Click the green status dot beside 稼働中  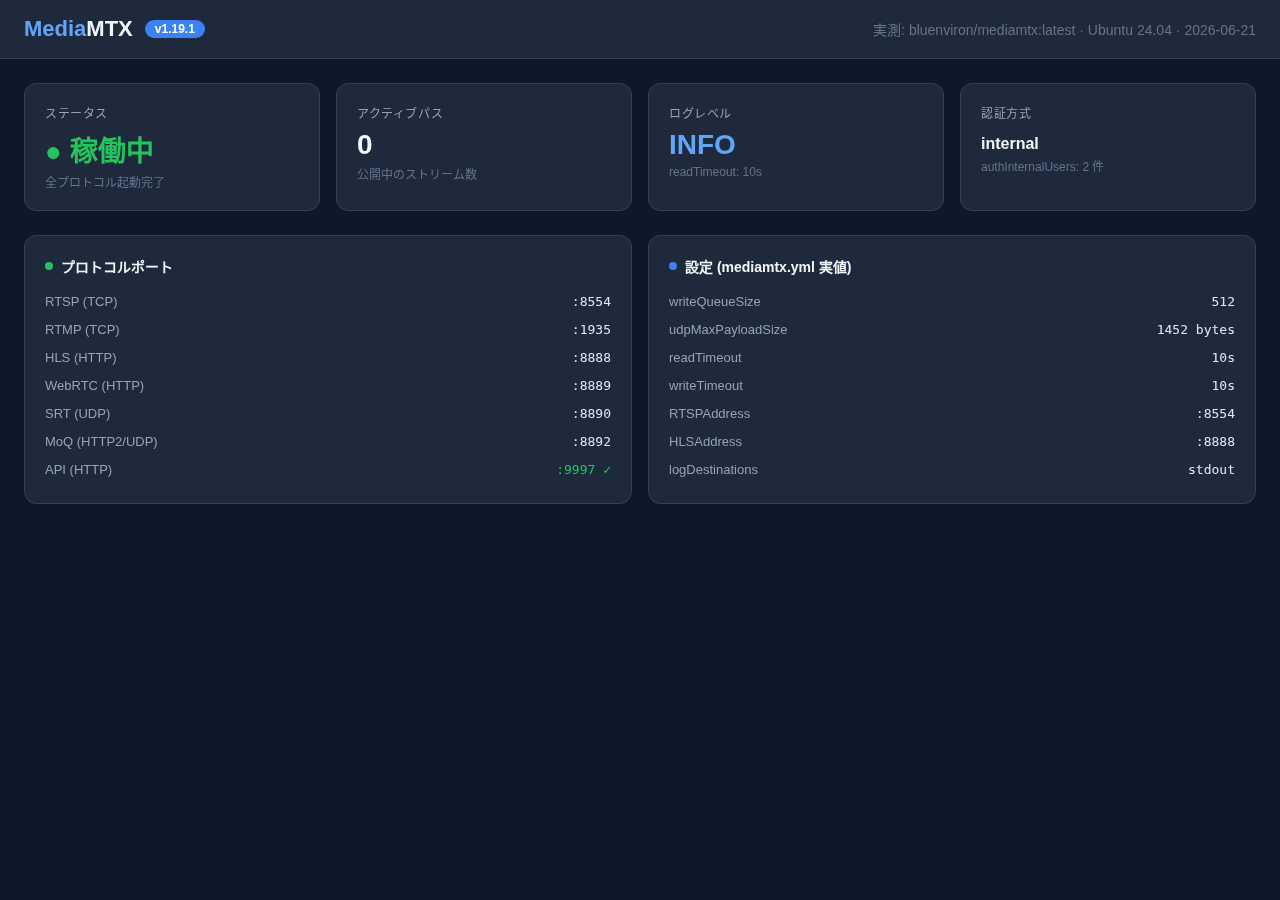[53, 153]
